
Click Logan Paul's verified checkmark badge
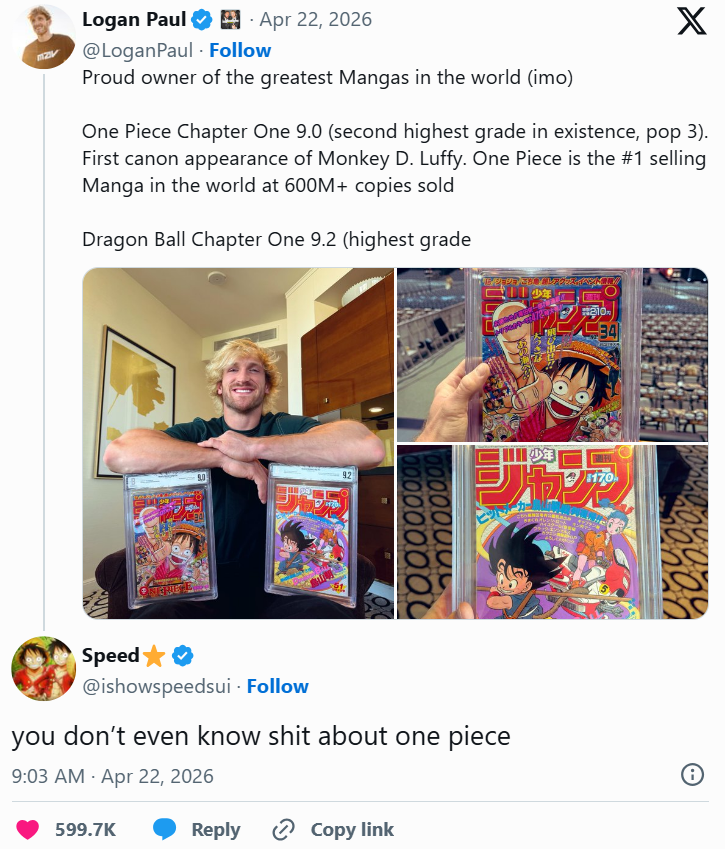coord(201,20)
